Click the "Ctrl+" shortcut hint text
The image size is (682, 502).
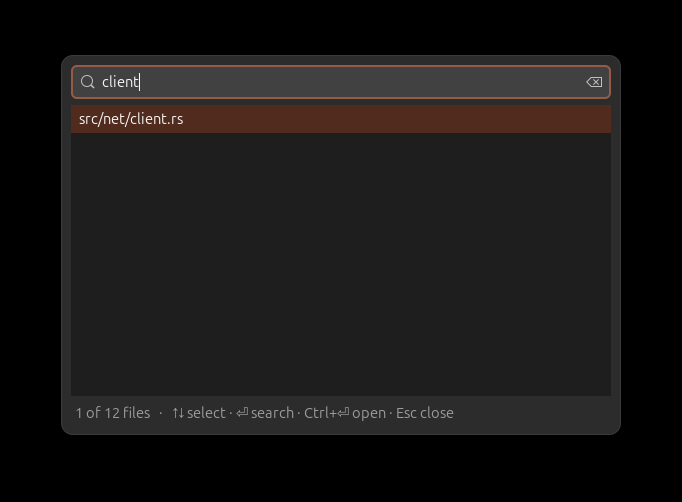[x=321, y=413]
